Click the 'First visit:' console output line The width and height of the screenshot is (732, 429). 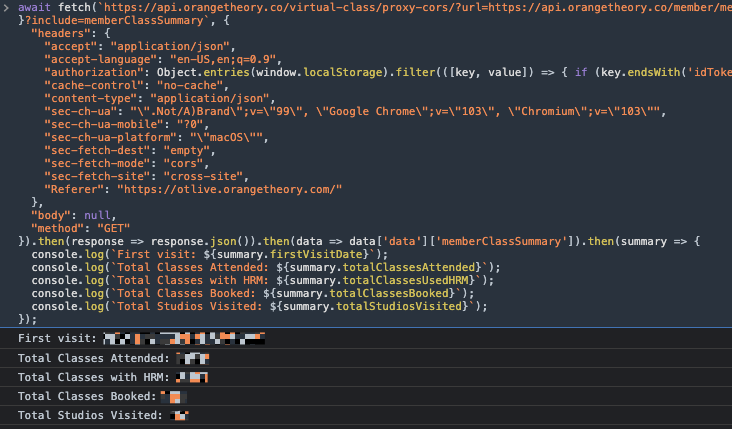click(x=366, y=338)
